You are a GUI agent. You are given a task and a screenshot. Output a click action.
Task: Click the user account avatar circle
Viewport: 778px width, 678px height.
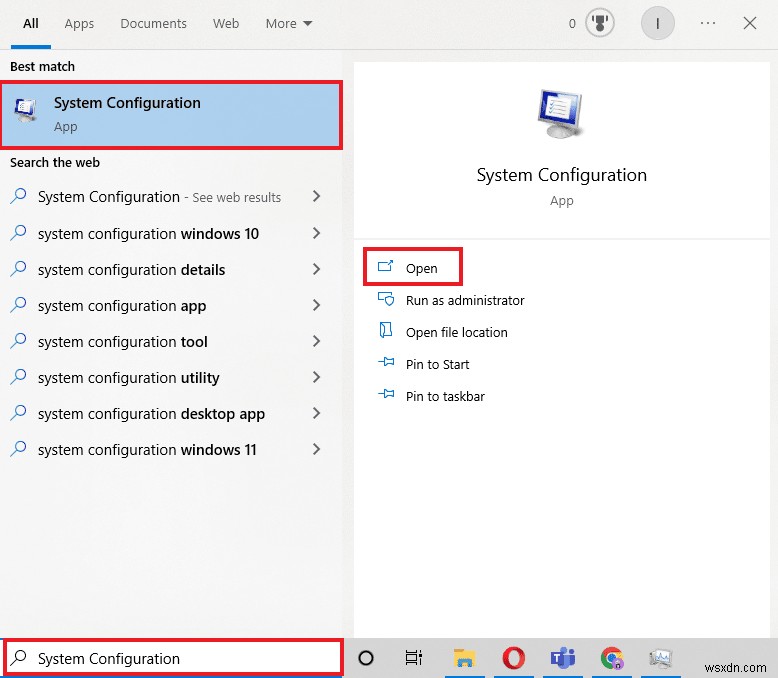[x=657, y=23]
